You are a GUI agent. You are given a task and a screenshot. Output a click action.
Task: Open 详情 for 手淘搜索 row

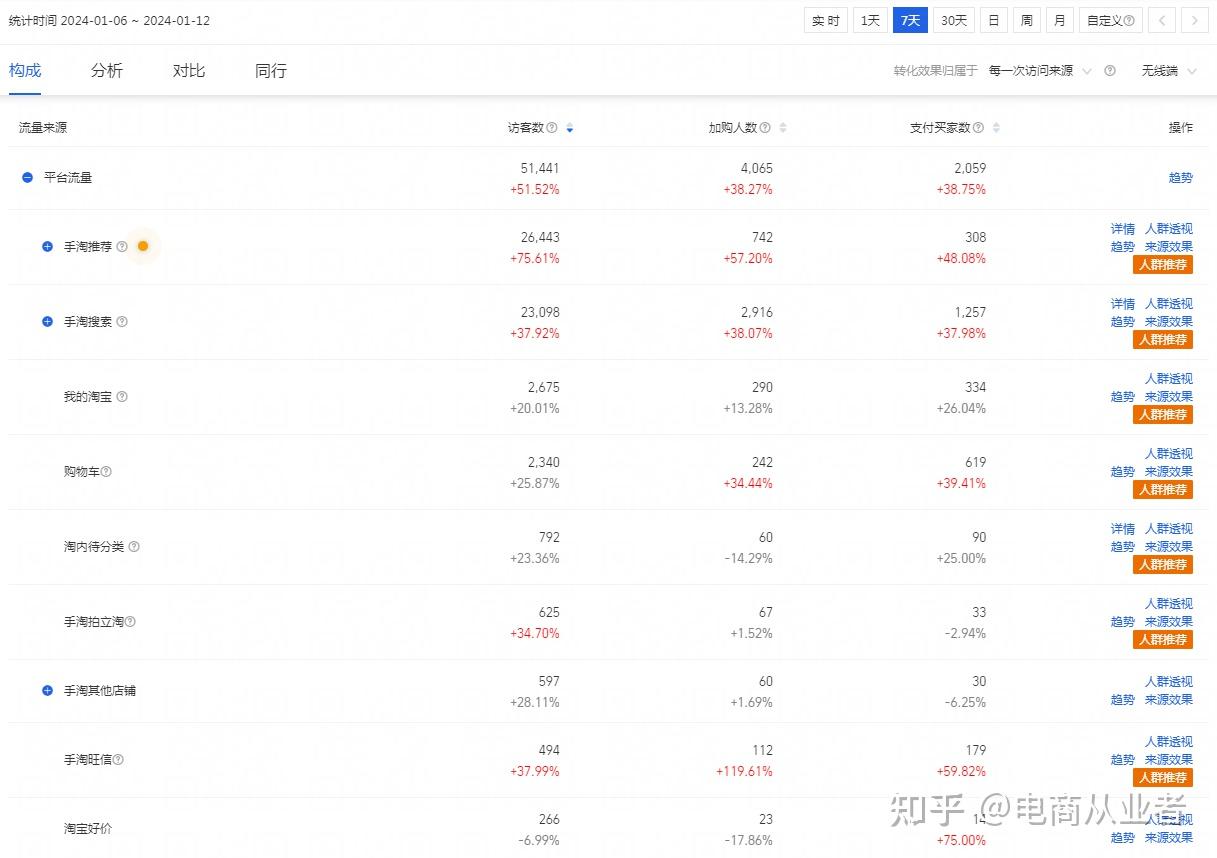(1123, 304)
